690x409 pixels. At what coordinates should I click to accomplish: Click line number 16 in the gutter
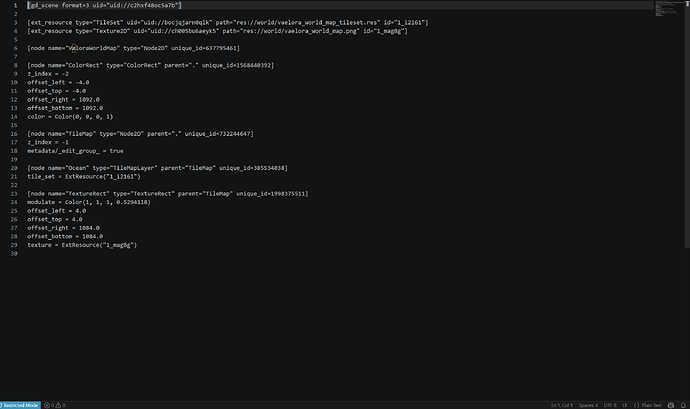14,133
